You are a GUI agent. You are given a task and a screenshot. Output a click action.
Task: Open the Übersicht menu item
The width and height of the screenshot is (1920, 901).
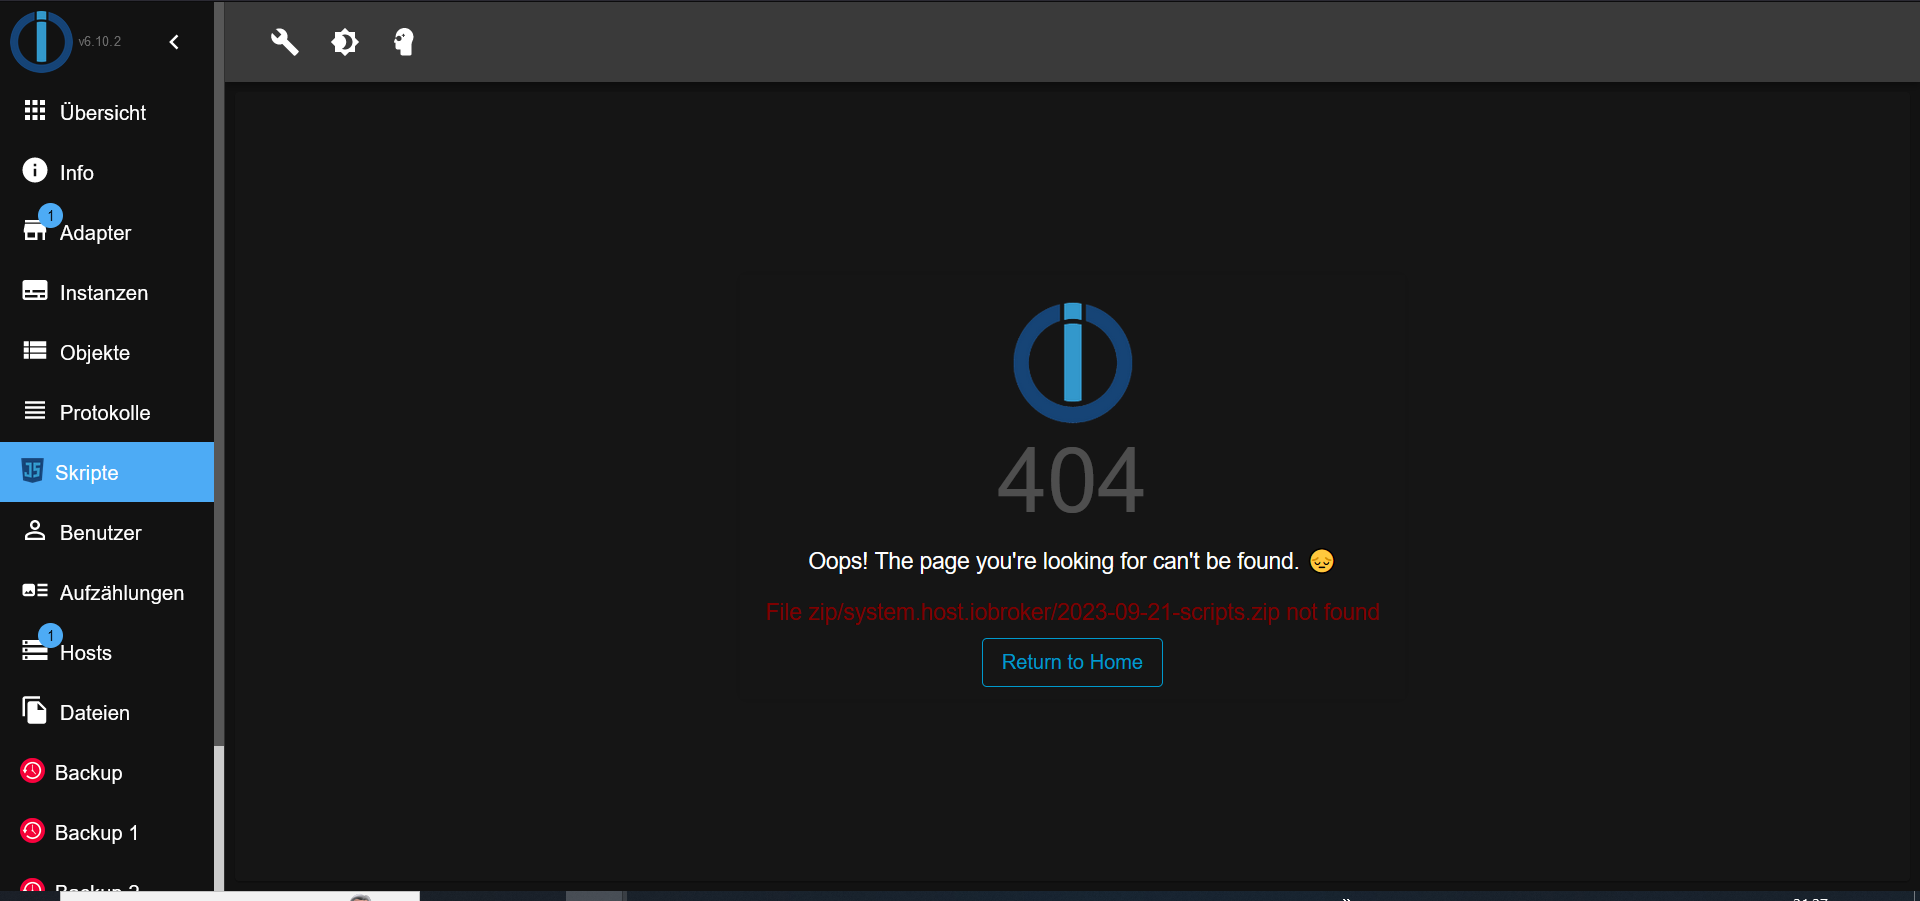pyautogui.click(x=107, y=112)
